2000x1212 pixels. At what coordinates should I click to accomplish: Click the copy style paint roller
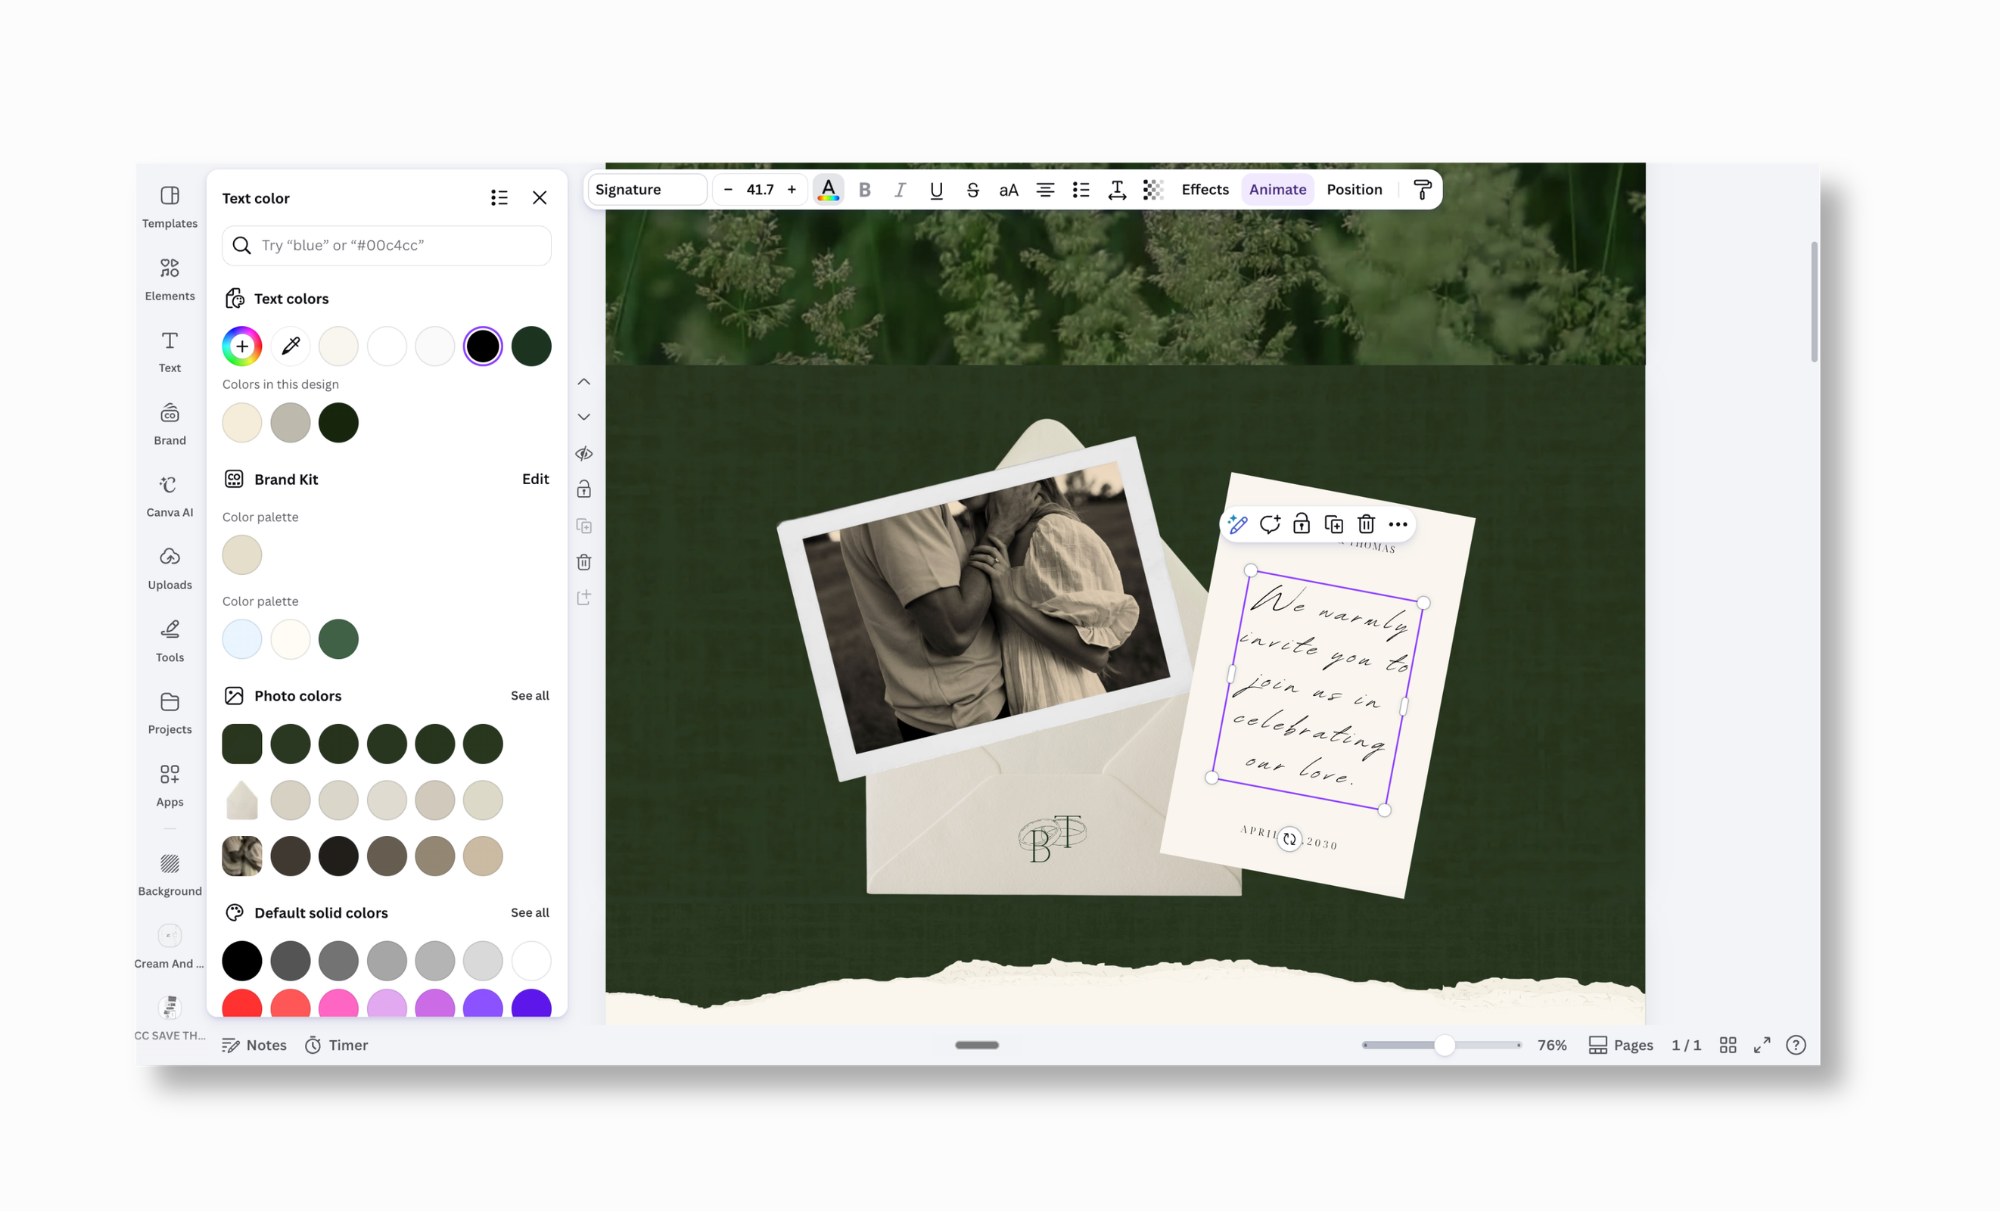pyautogui.click(x=1422, y=190)
